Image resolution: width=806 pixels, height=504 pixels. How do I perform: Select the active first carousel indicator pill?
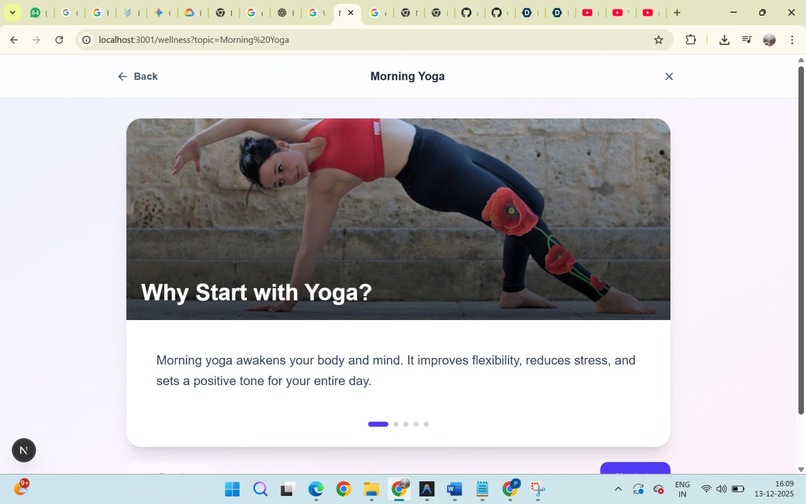point(378,424)
